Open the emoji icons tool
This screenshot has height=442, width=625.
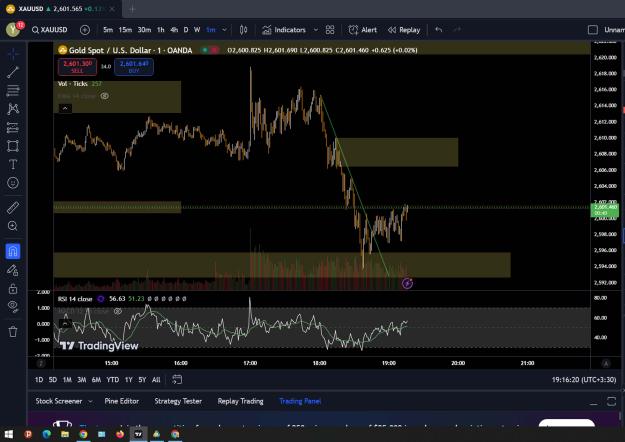[13, 183]
